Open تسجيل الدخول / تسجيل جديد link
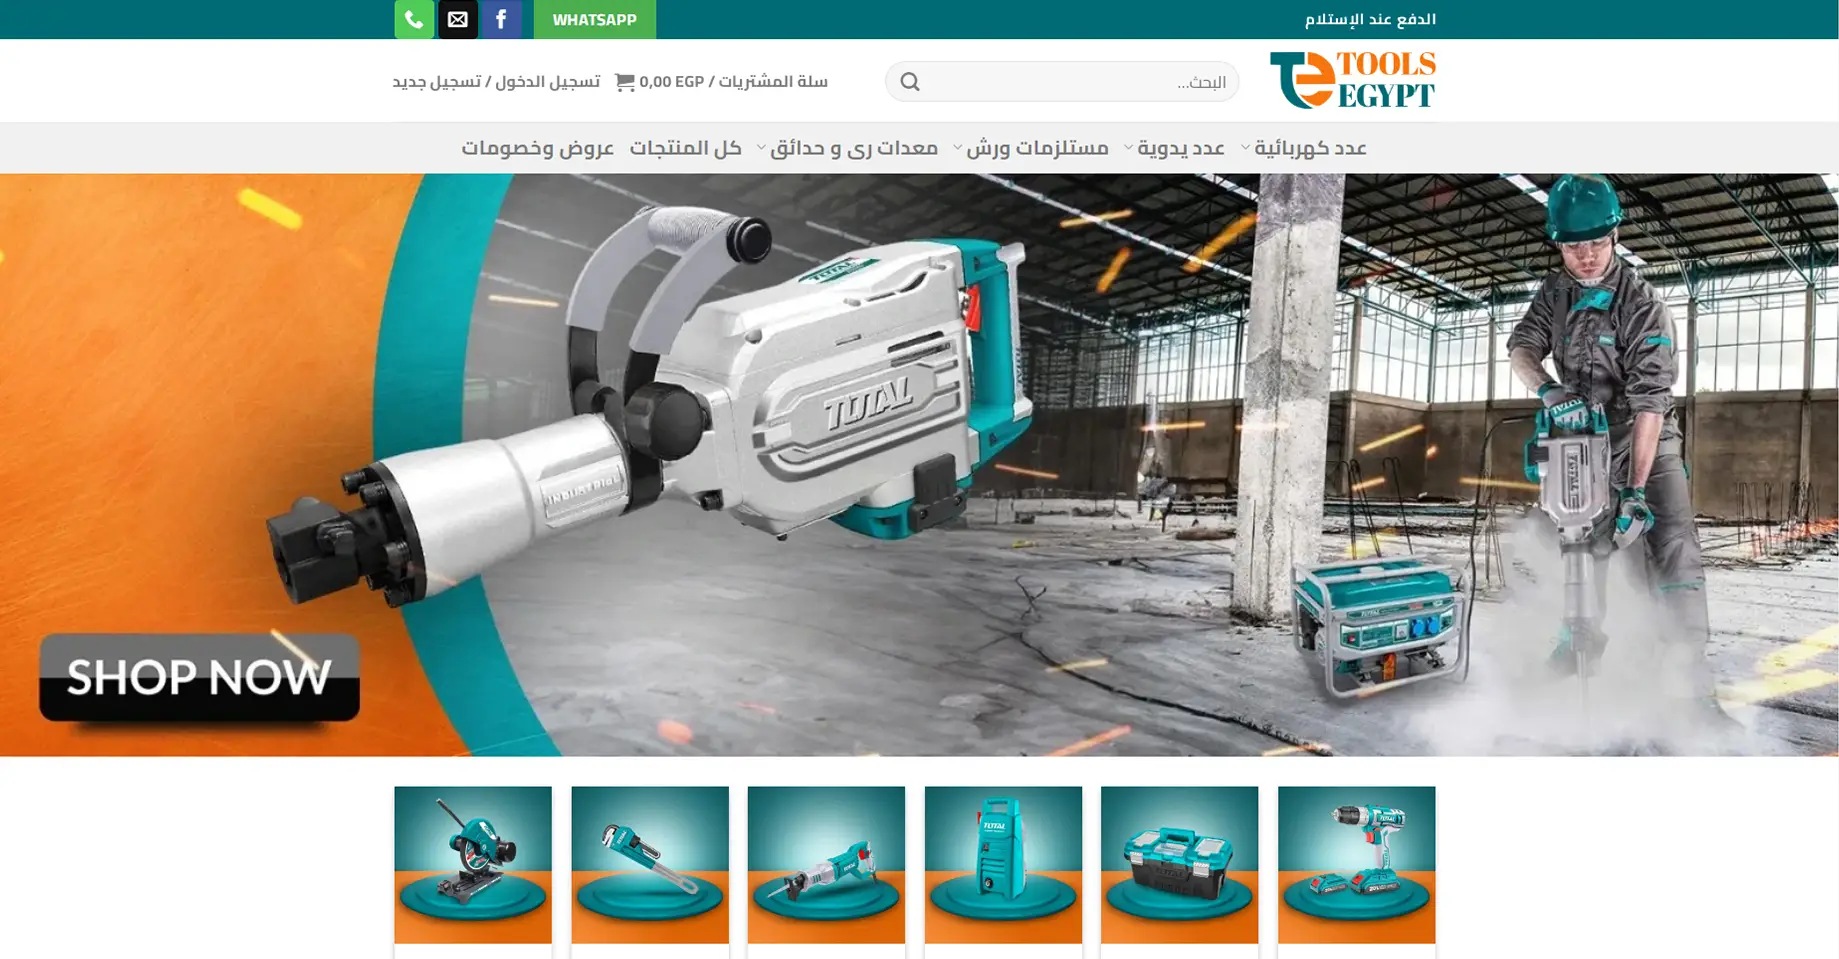The image size is (1839, 959). coord(496,82)
